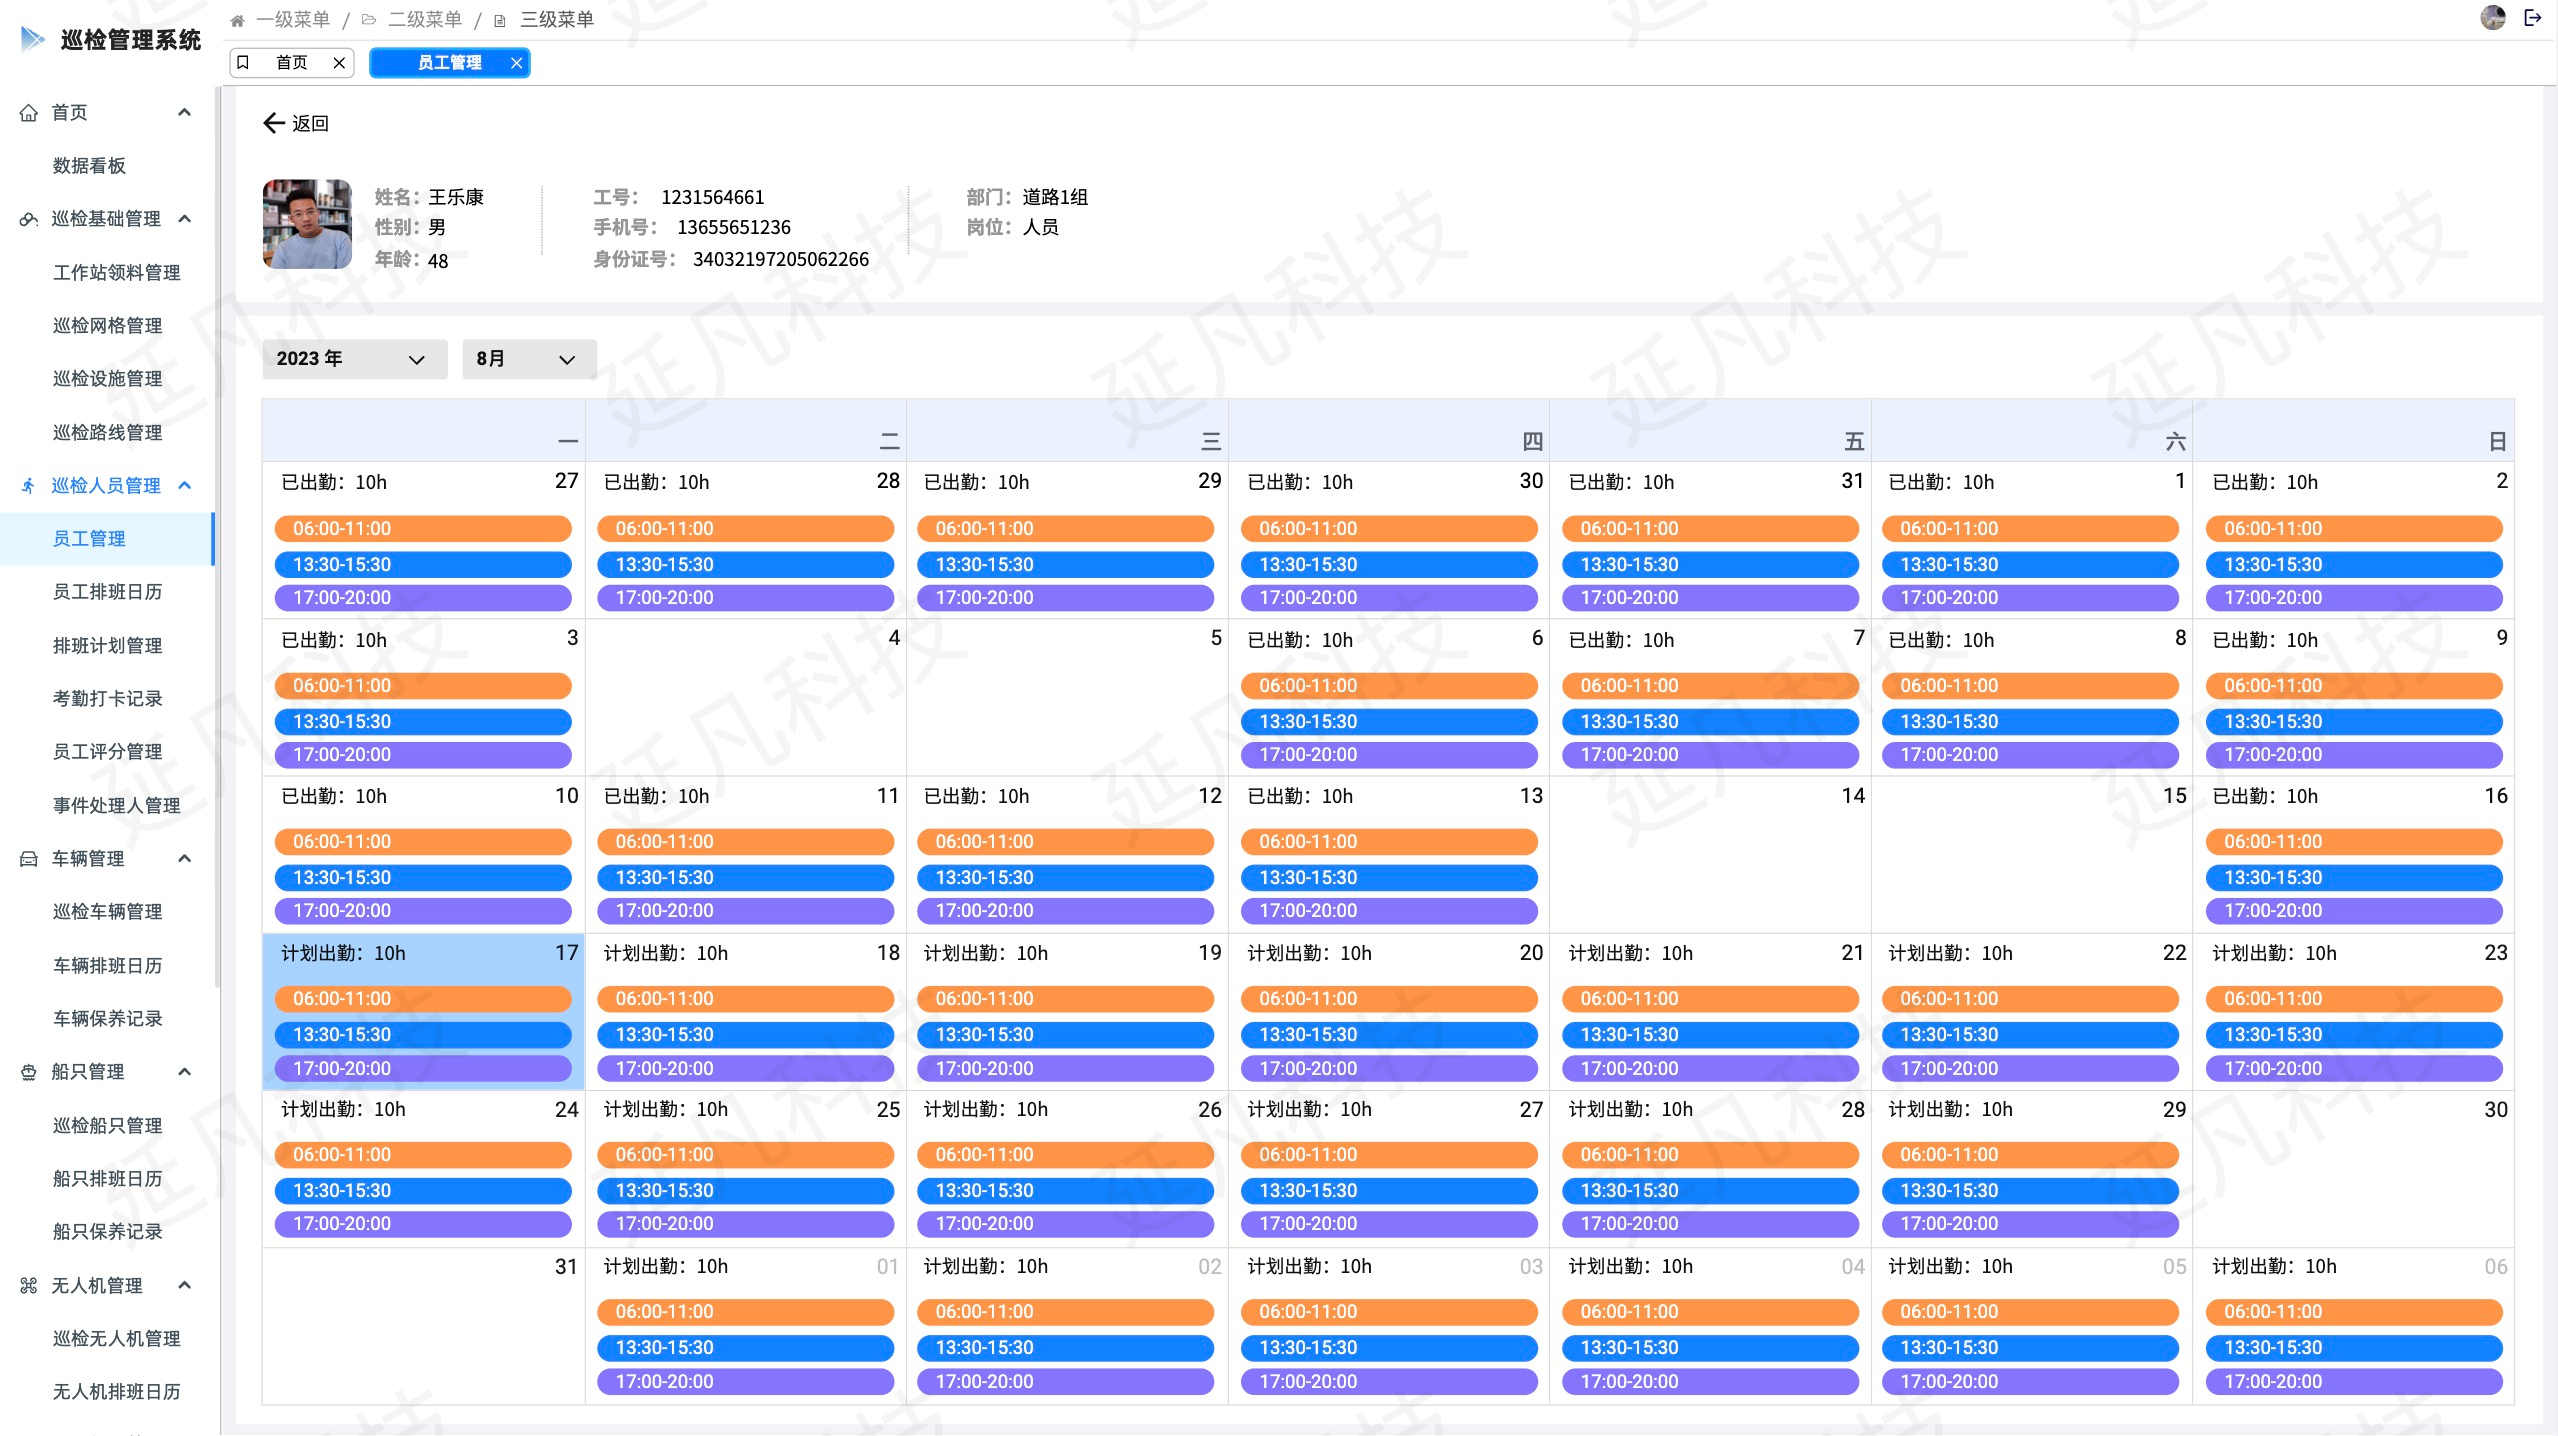2558x1436 pixels.
Task: Click the 船只管理 sidebar icon
Action: (x=29, y=1072)
